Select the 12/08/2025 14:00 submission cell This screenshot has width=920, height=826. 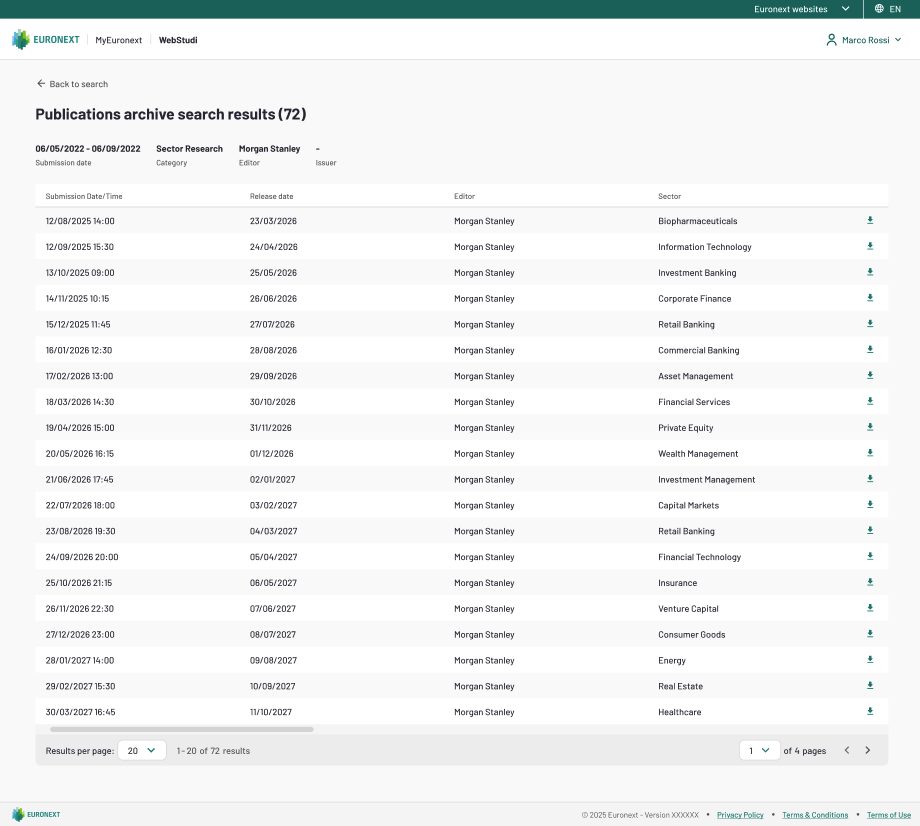(x=80, y=221)
